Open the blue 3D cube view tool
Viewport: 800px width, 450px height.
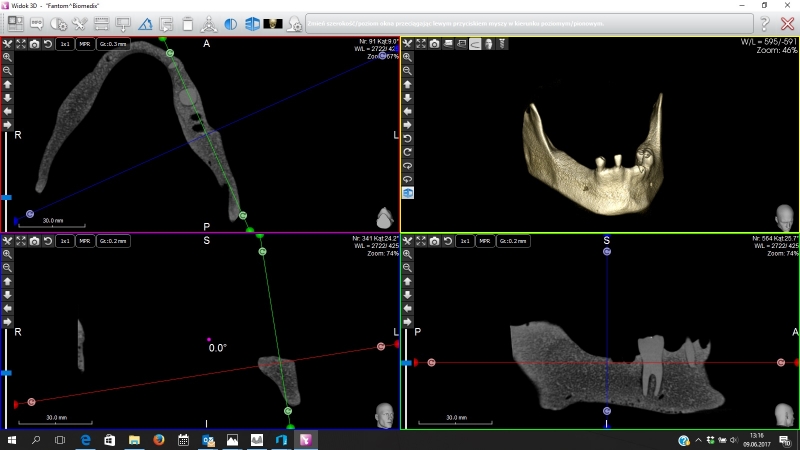[x=252, y=22]
